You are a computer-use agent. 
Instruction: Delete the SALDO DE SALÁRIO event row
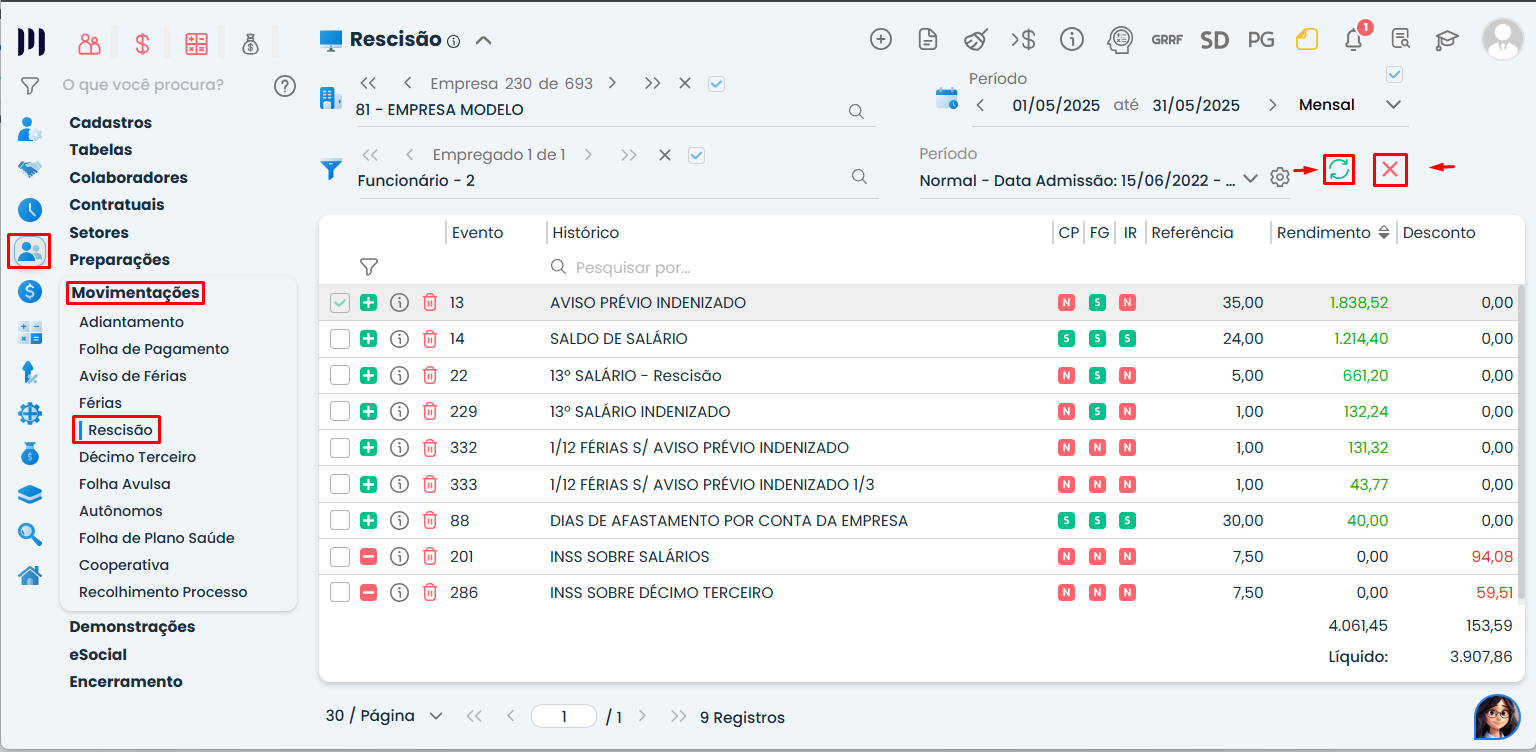pos(430,339)
